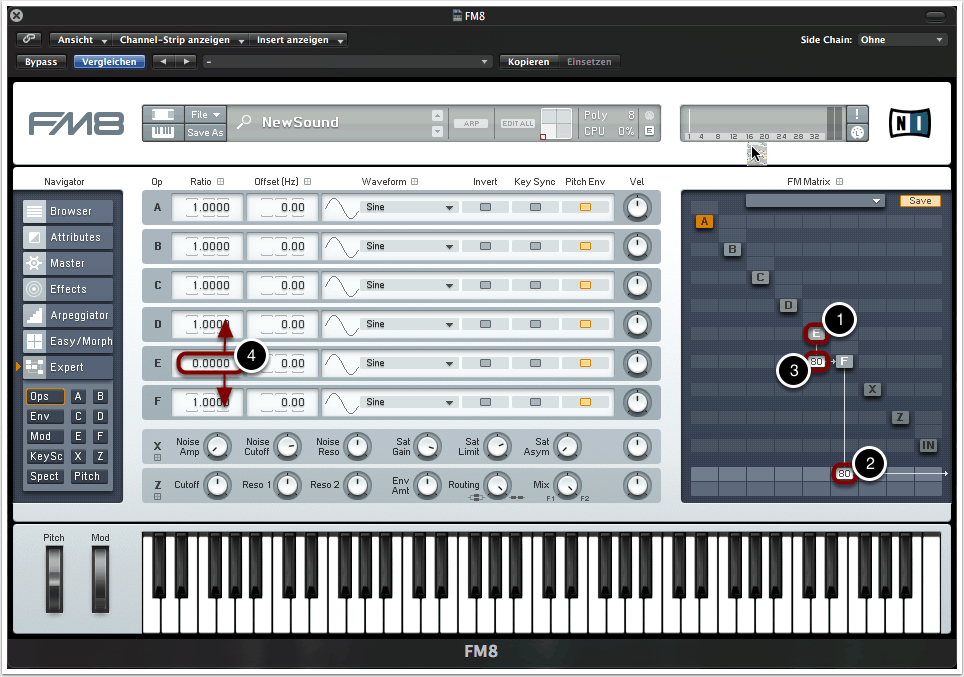Screen dimensions: 964x677
Task: Open the Easy/Morph page
Action: point(67,341)
